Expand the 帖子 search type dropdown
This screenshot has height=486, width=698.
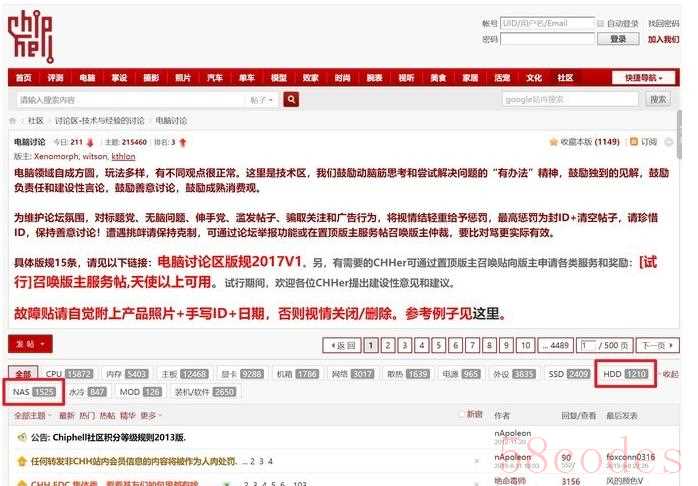[262, 99]
